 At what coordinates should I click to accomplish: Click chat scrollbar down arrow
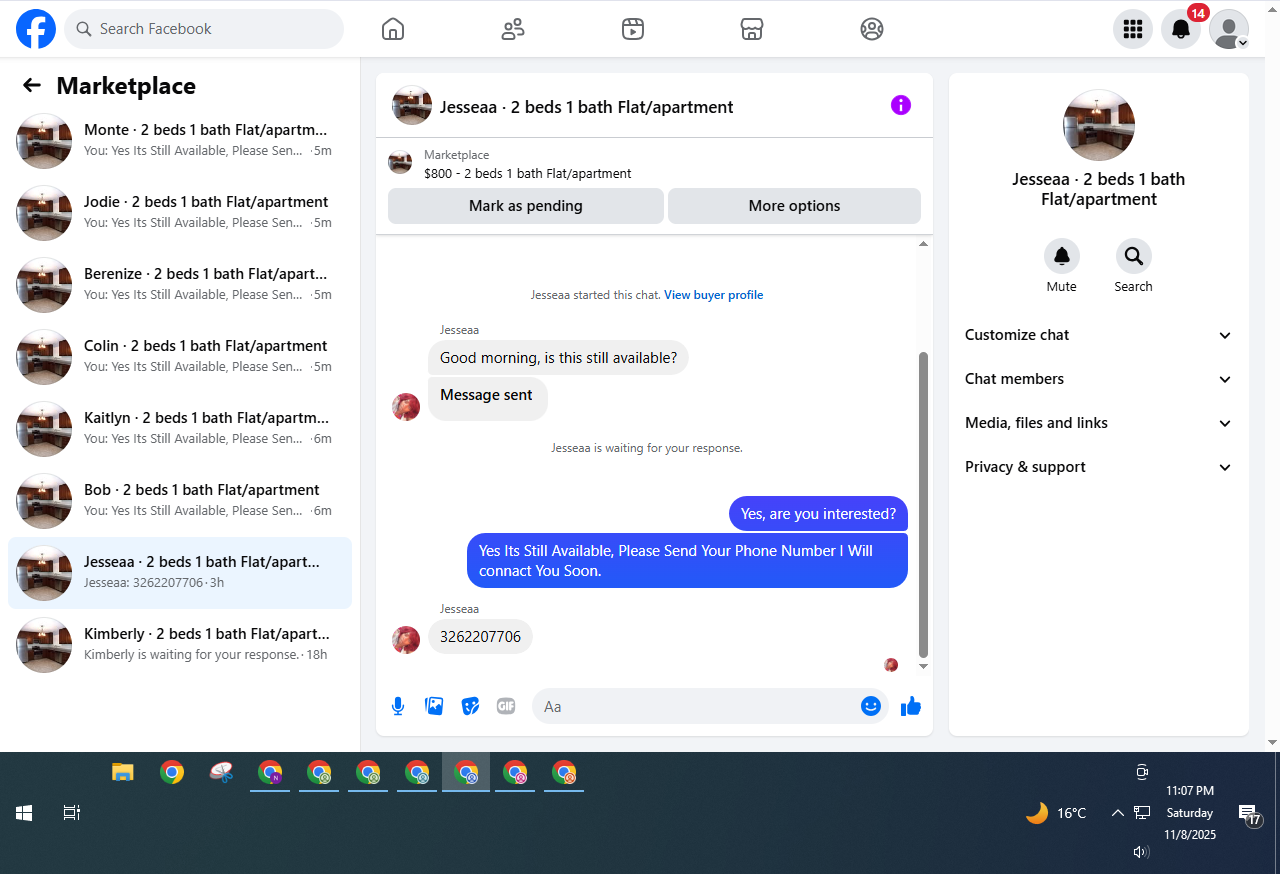tap(923, 666)
